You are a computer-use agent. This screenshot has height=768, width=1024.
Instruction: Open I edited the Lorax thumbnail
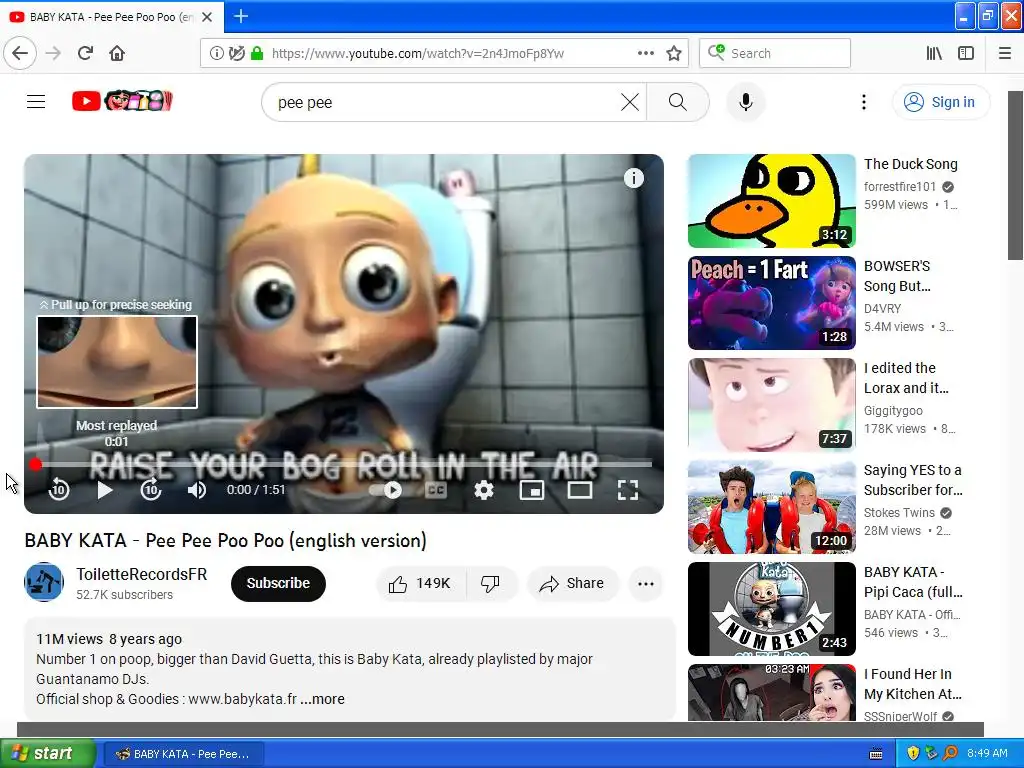[771, 405]
